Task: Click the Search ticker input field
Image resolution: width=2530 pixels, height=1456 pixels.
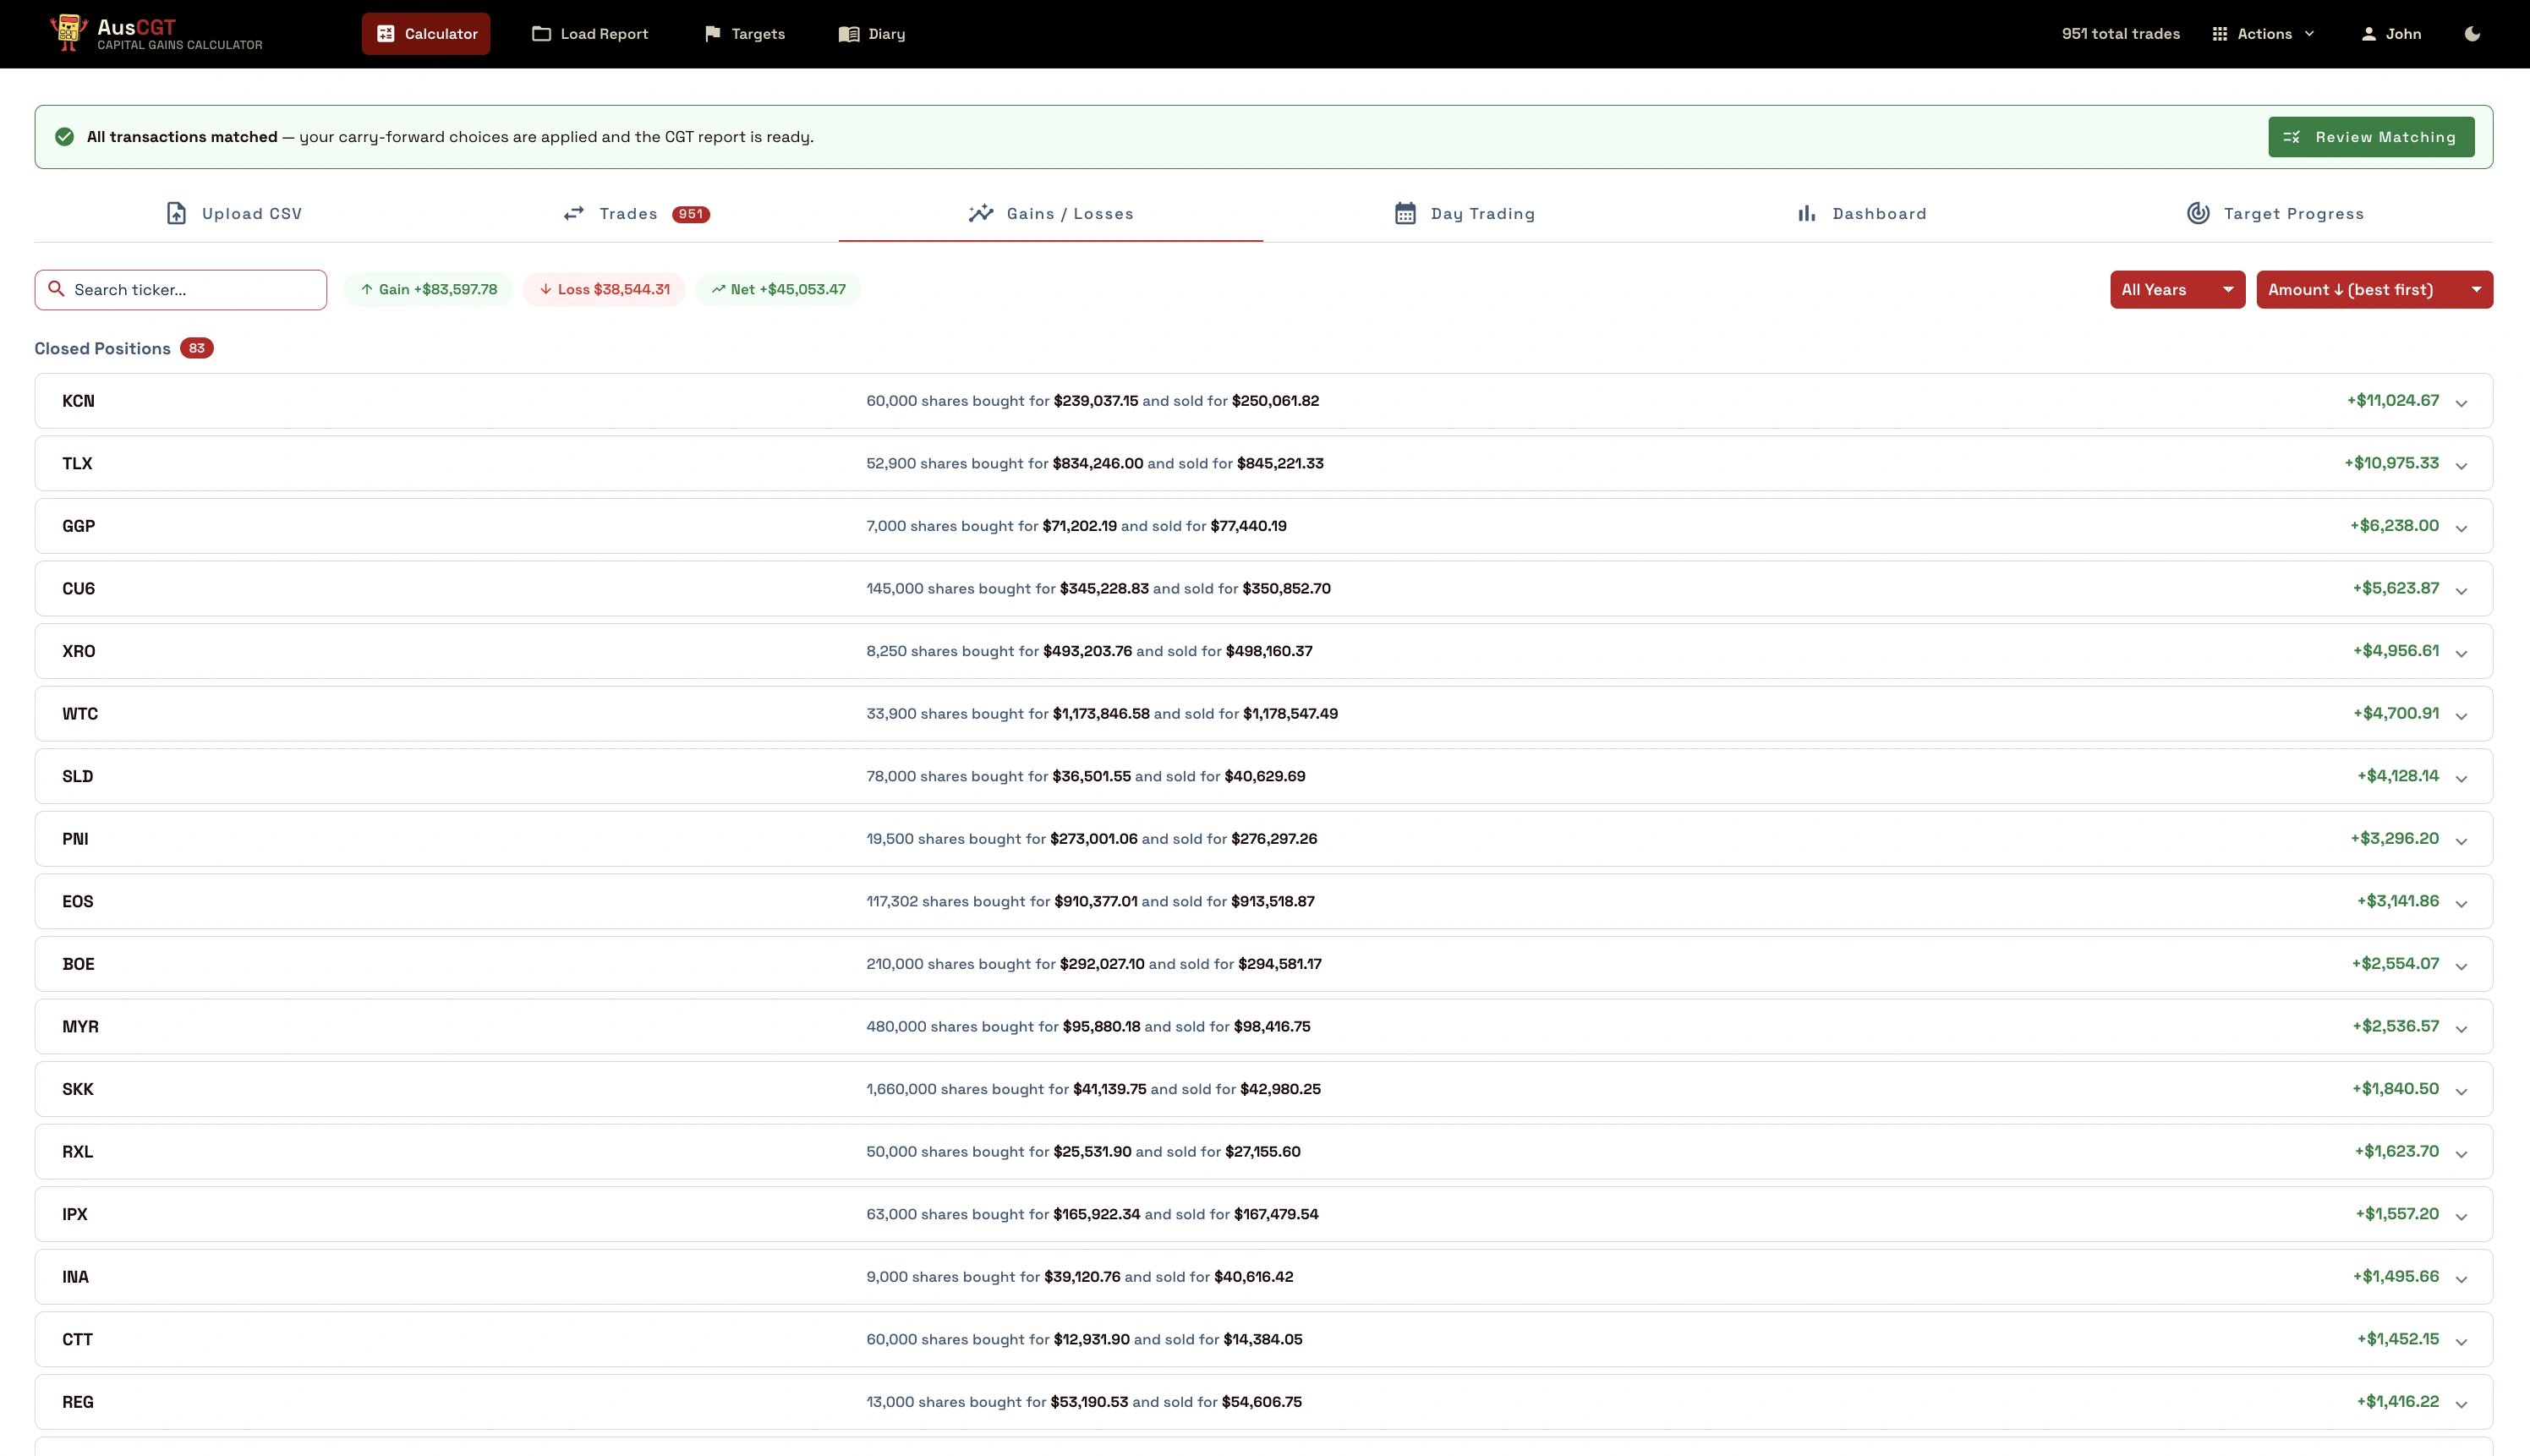Action: 181,290
